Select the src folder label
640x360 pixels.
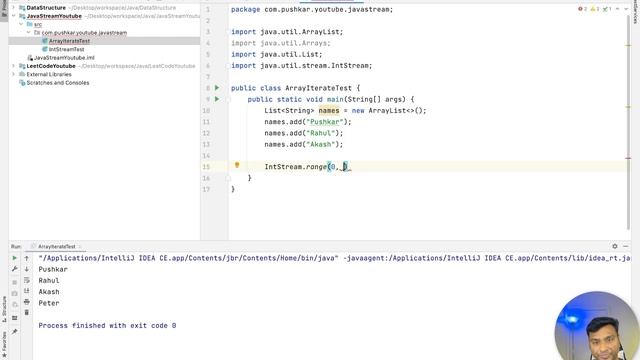[38, 24]
